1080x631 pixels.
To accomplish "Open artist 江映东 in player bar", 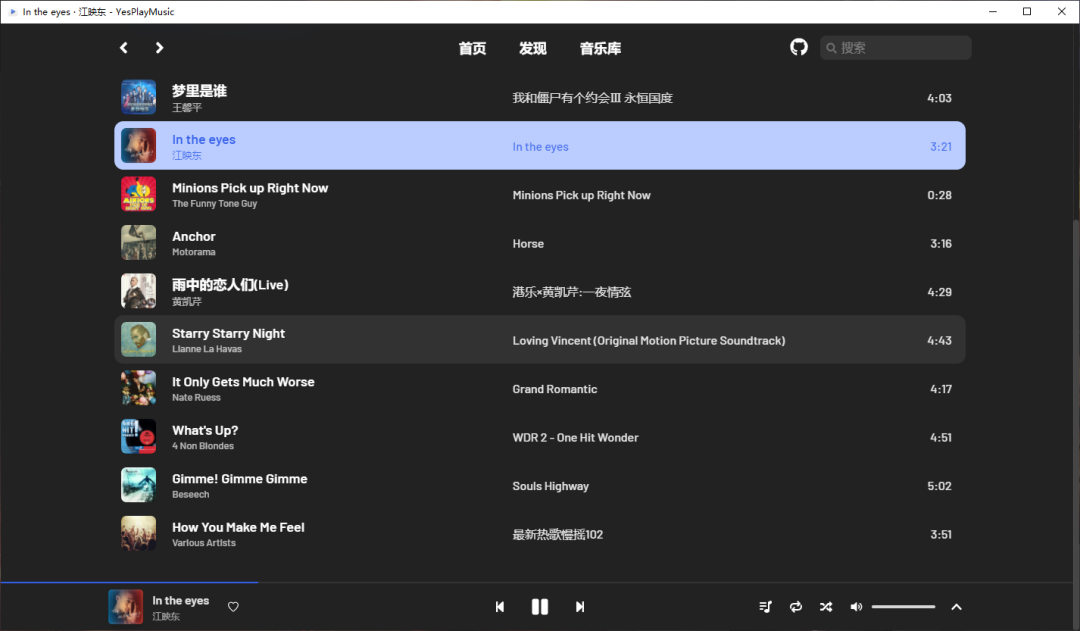I will [x=166, y=617].
